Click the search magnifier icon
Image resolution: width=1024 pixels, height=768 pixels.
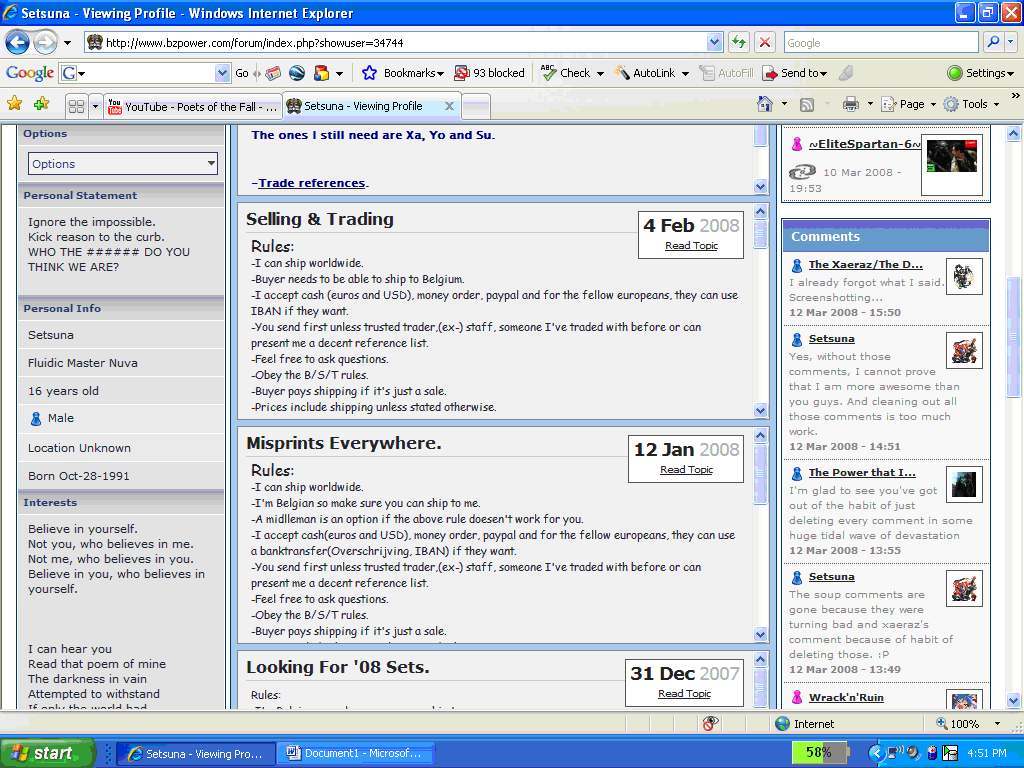pyautogui.click(x=993, y=42)
